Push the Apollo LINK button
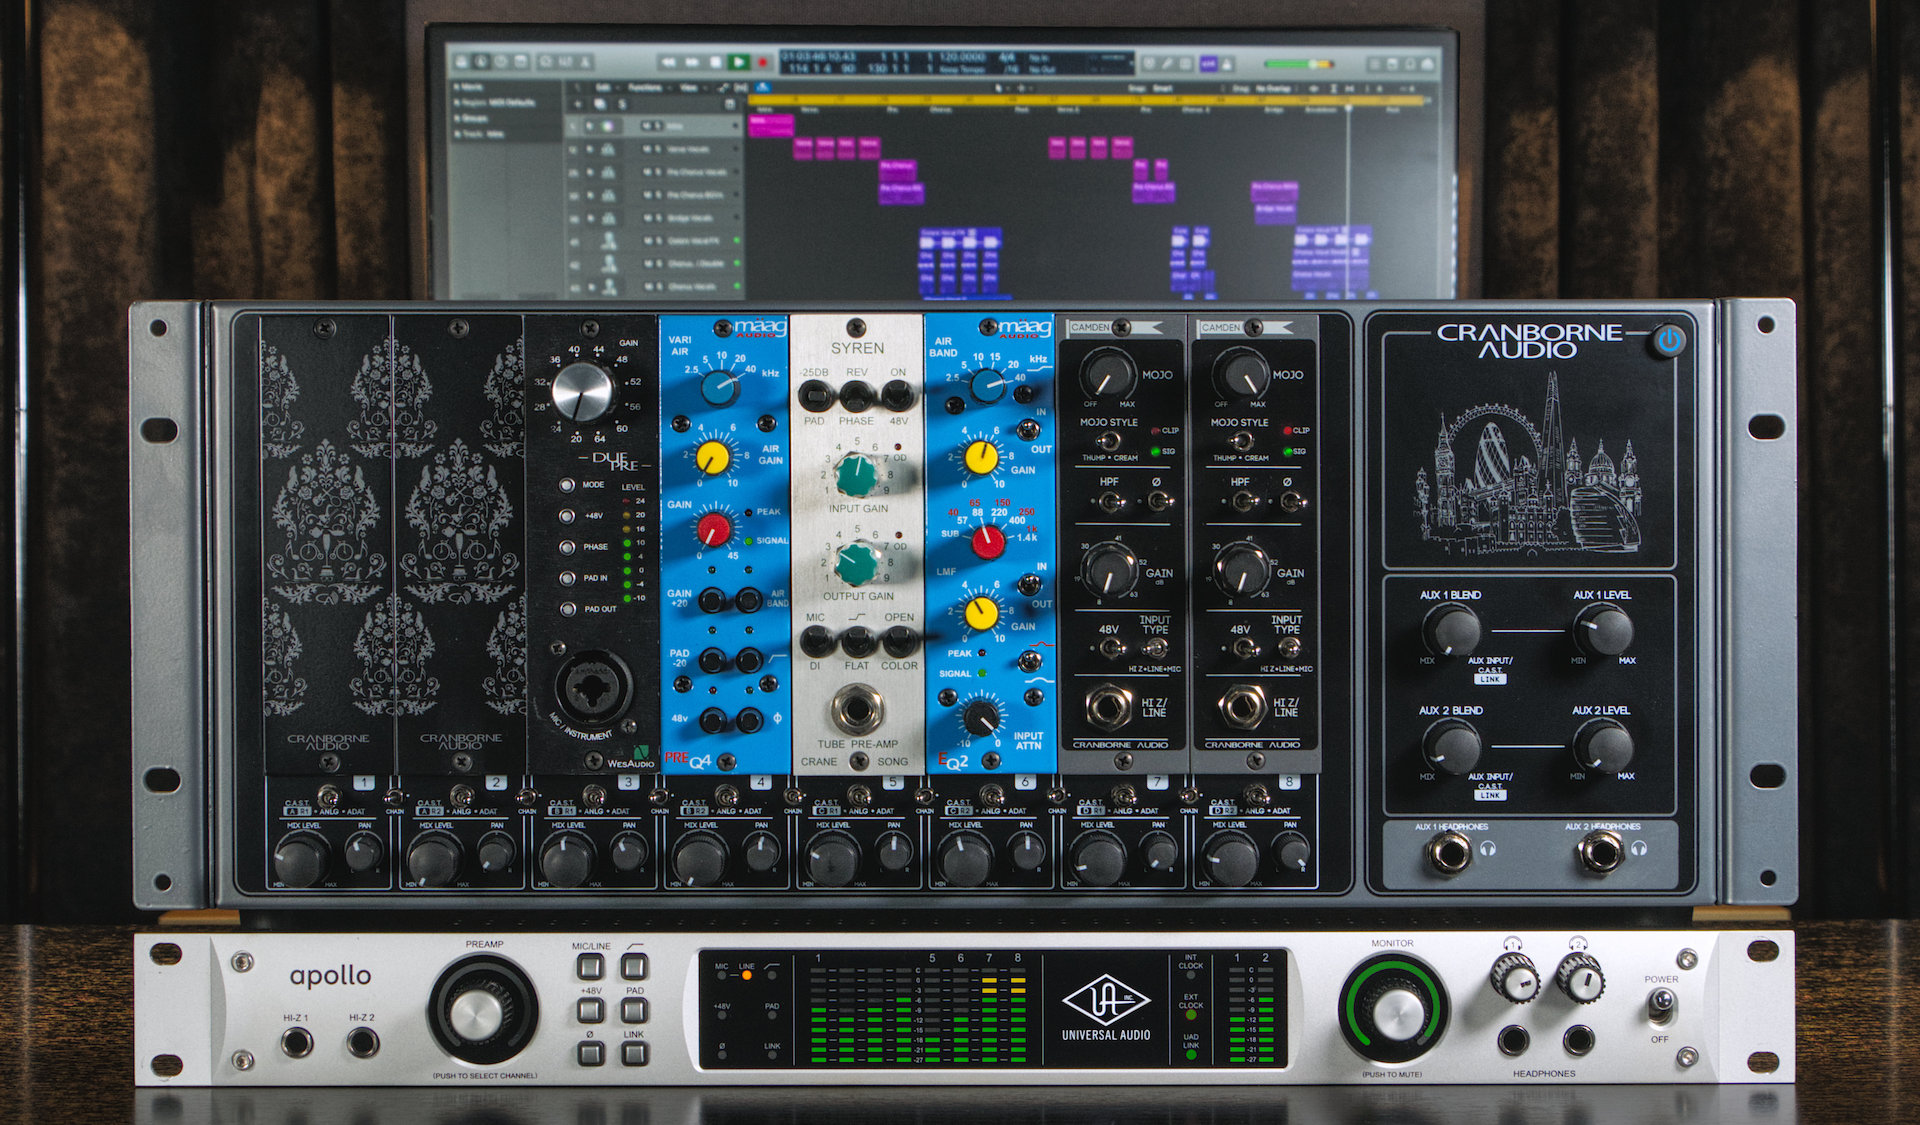Viewport: 1920px width, 1125px height. pyautogui.click(x=634, y=1052)
